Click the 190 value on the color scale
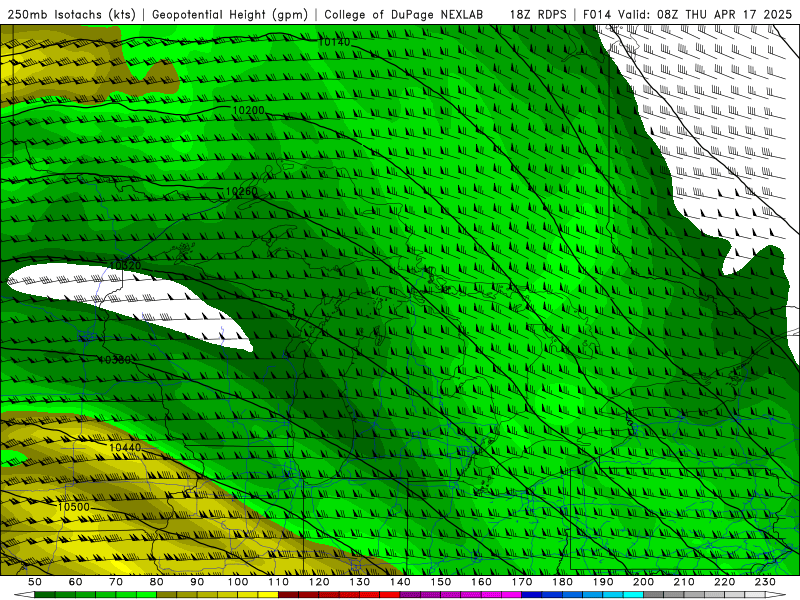The image size is (800, 600). pos(603,582)
